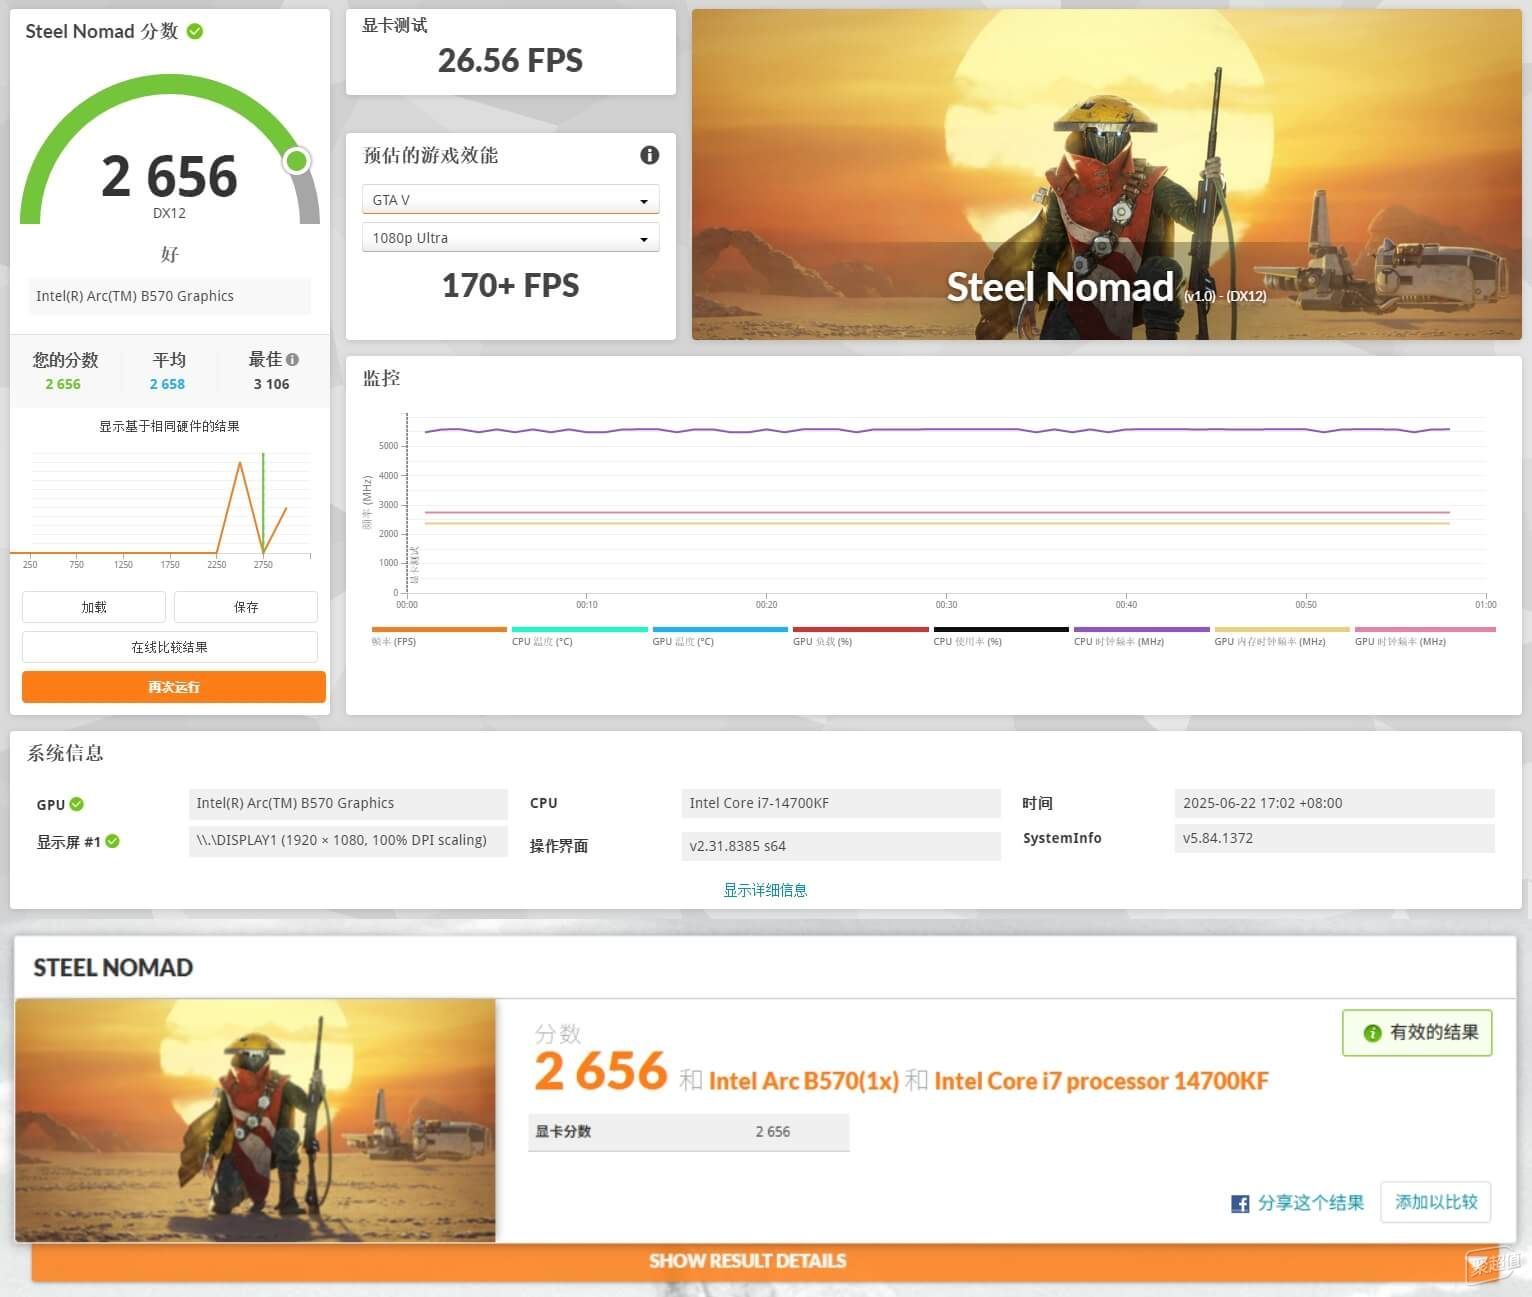Click the 有效的结果 valid result badge

(1417, 1032)
